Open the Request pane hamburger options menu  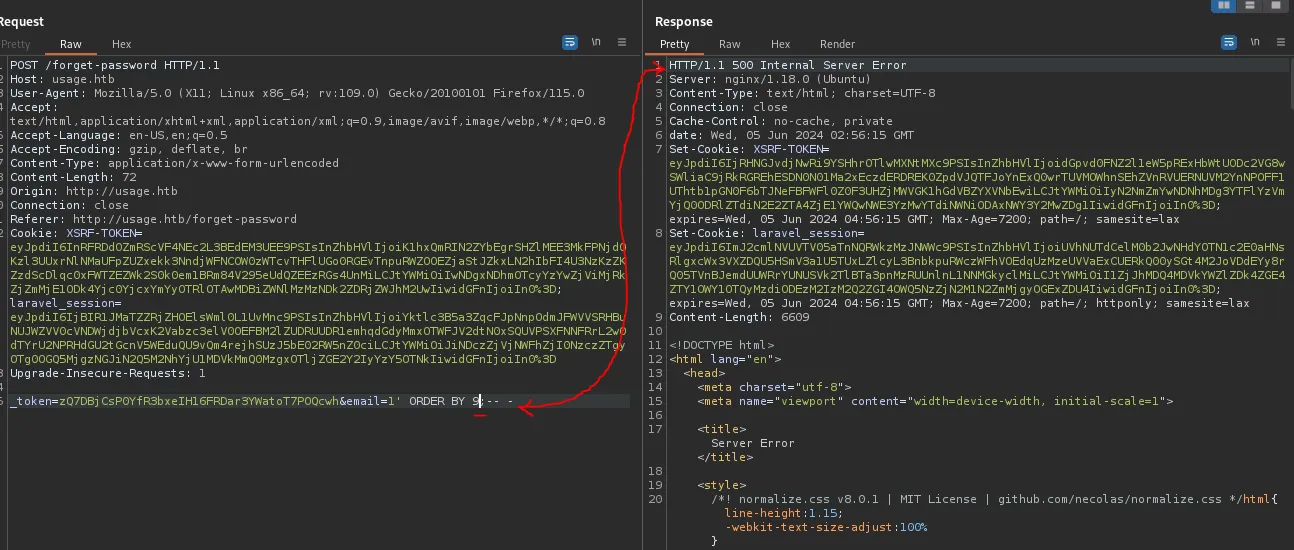pyautogui.click(x=622, y=43)
